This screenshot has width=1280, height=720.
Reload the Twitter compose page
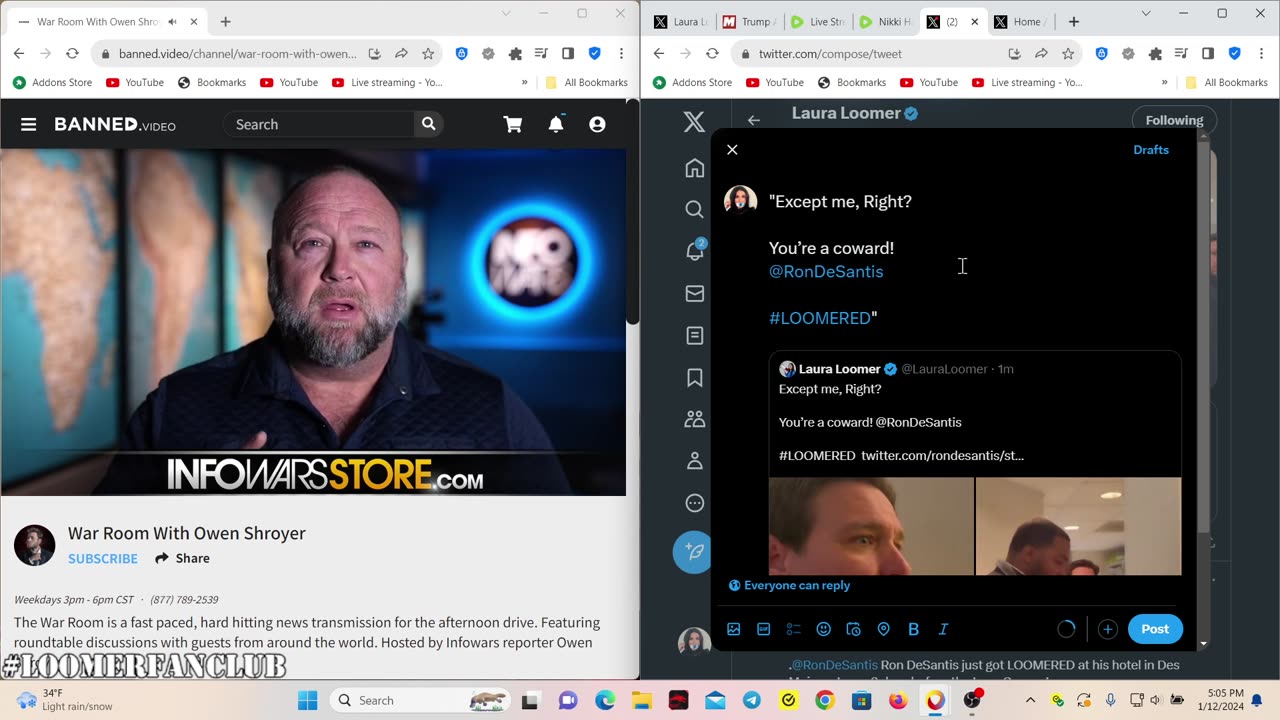(712, 53)
